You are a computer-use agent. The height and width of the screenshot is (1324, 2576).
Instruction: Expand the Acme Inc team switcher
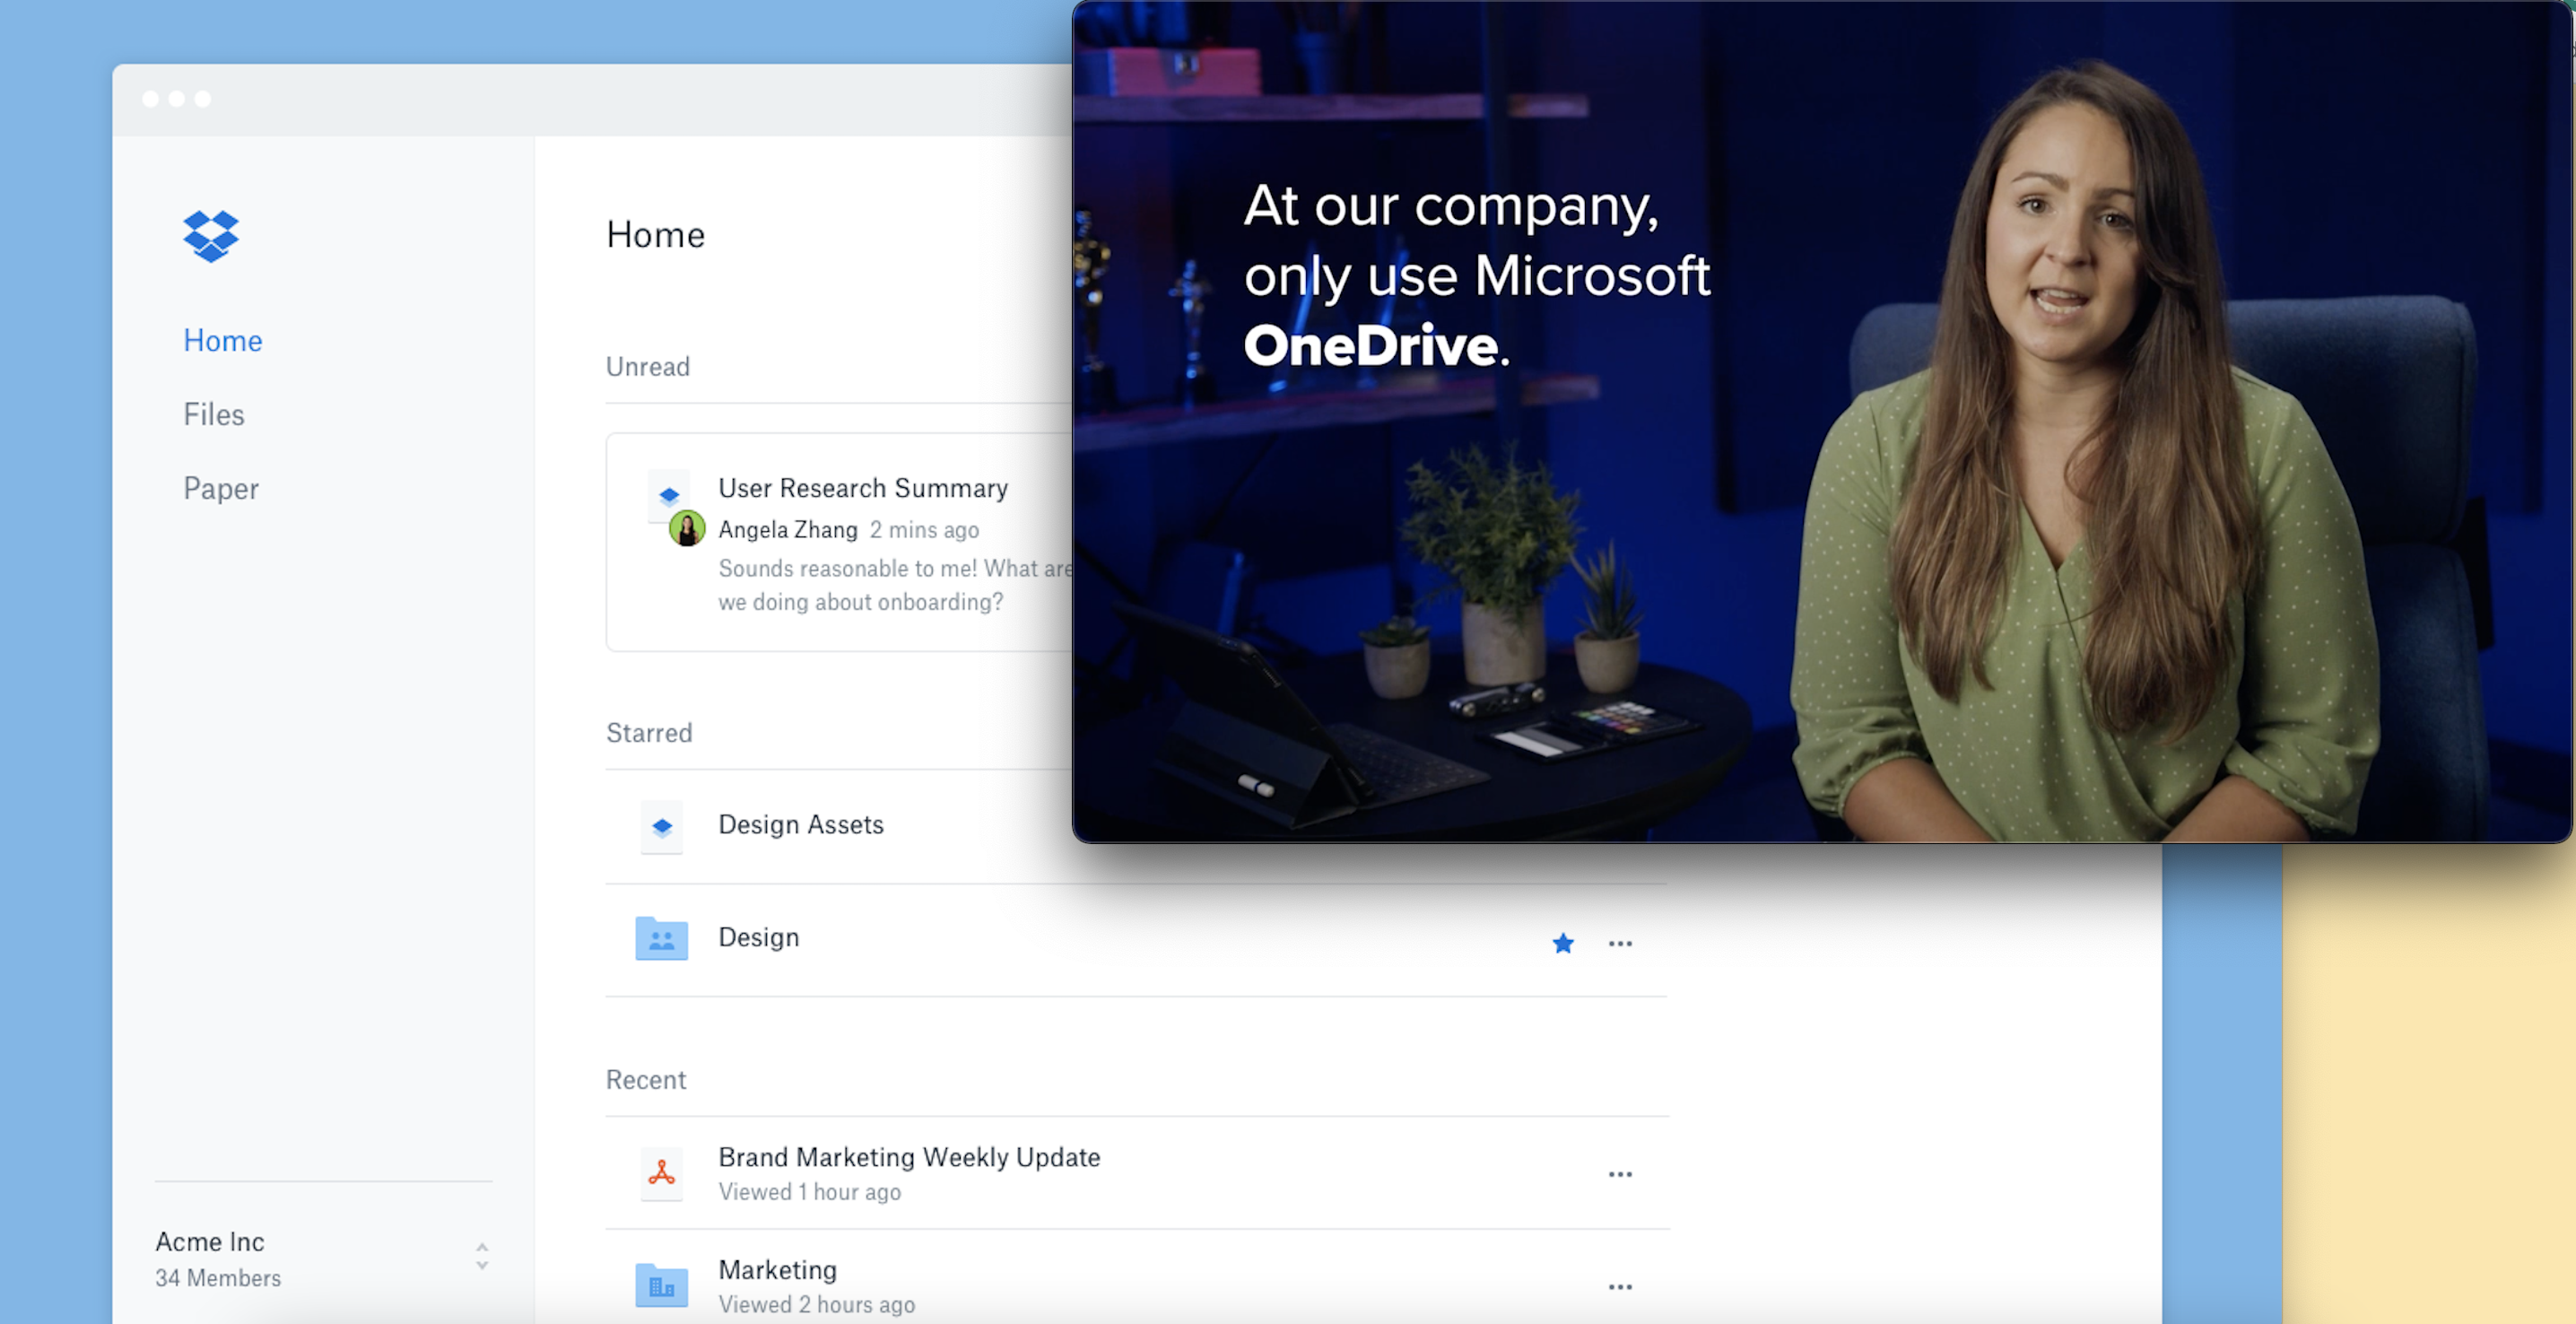(482, 1257)
